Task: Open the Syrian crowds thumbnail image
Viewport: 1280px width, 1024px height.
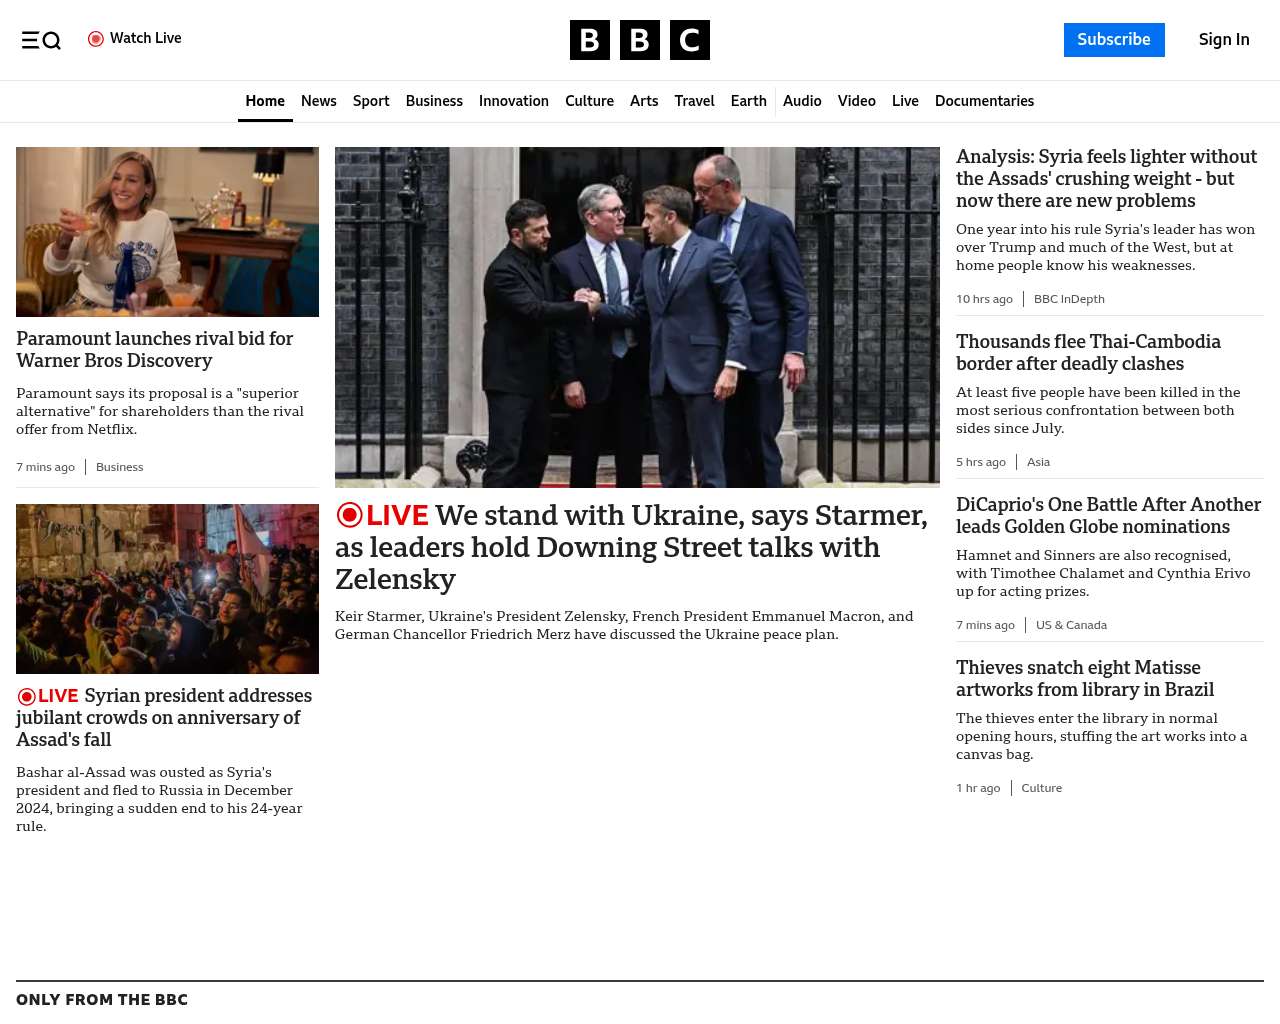Action: click(167, 589)
